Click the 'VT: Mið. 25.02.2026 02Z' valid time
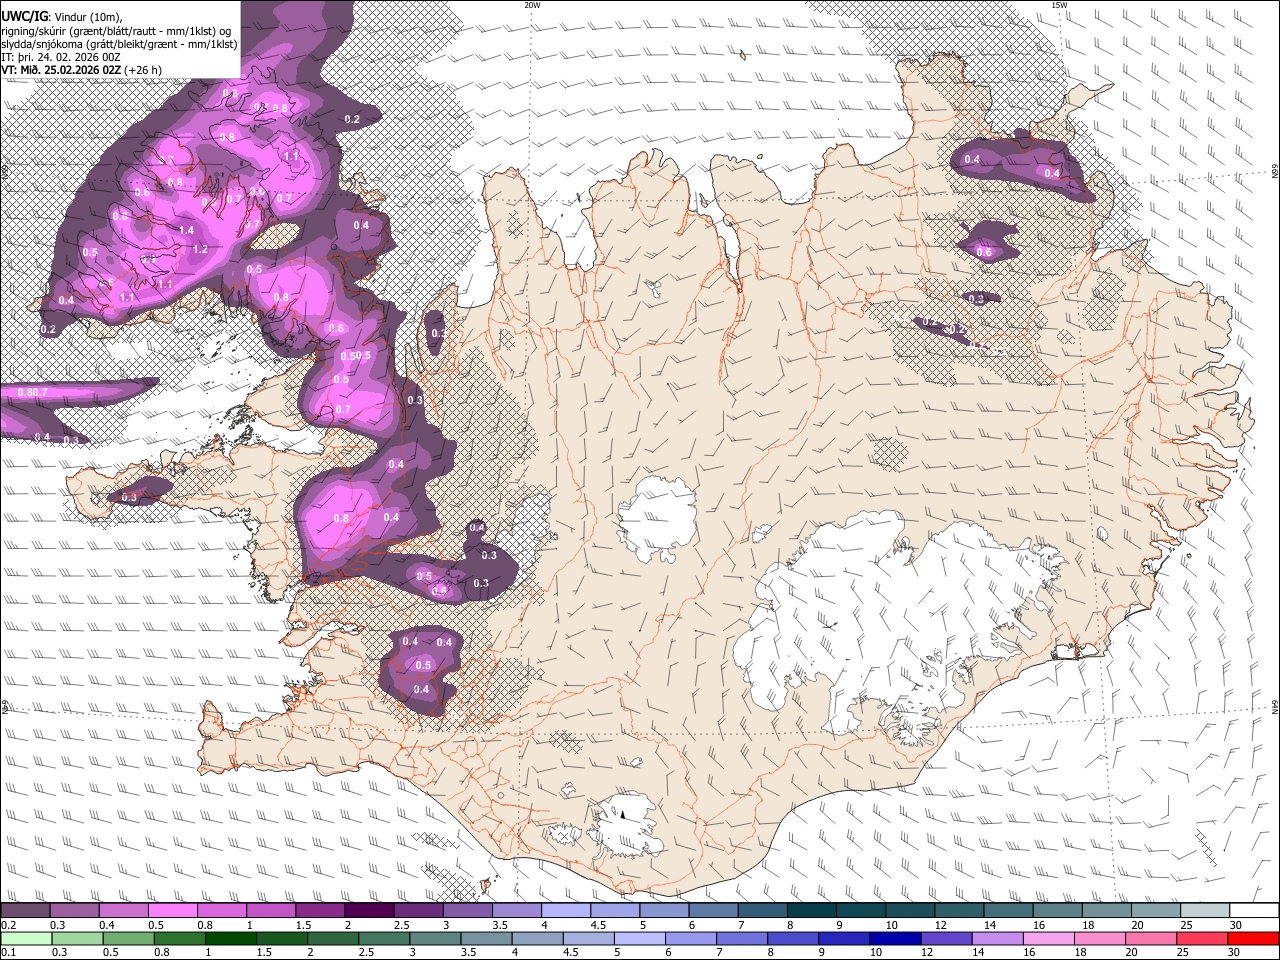The width and height of the screenshot is (1280, 960). (62, 70)
